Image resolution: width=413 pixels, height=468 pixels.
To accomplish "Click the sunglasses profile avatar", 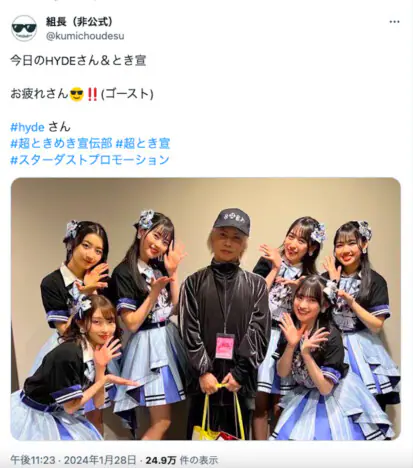I will click(24, 28).
